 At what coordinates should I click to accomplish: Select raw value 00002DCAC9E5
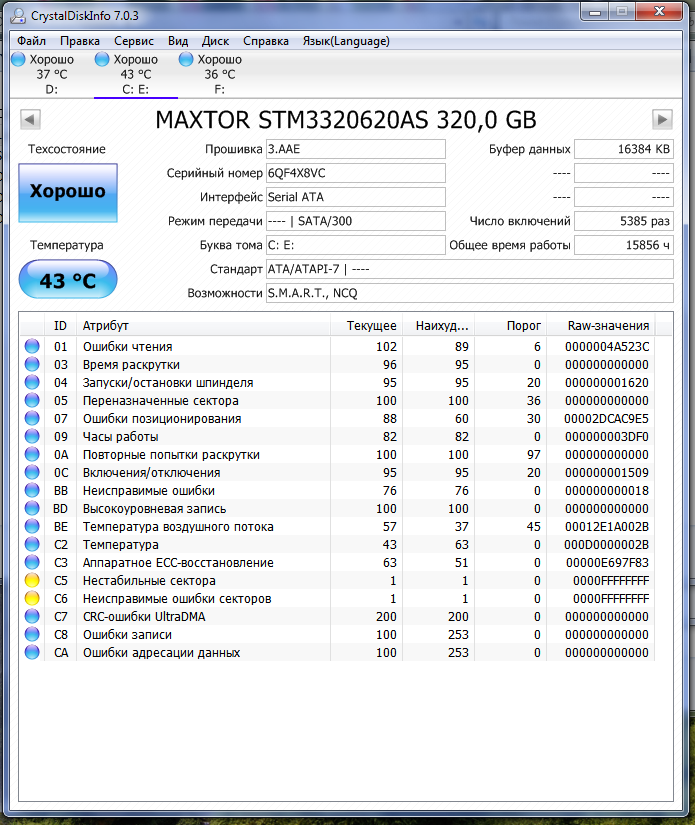606,419
